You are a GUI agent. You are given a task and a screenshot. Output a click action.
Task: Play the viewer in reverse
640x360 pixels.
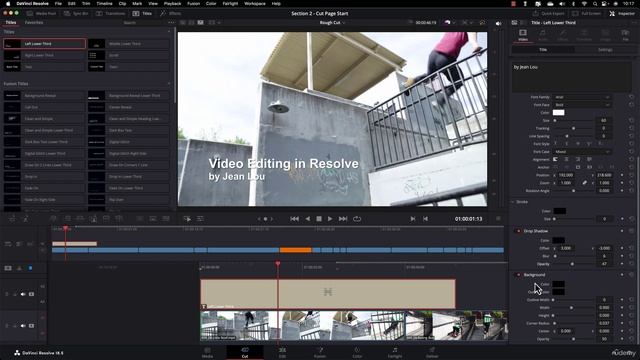[308, 219]
